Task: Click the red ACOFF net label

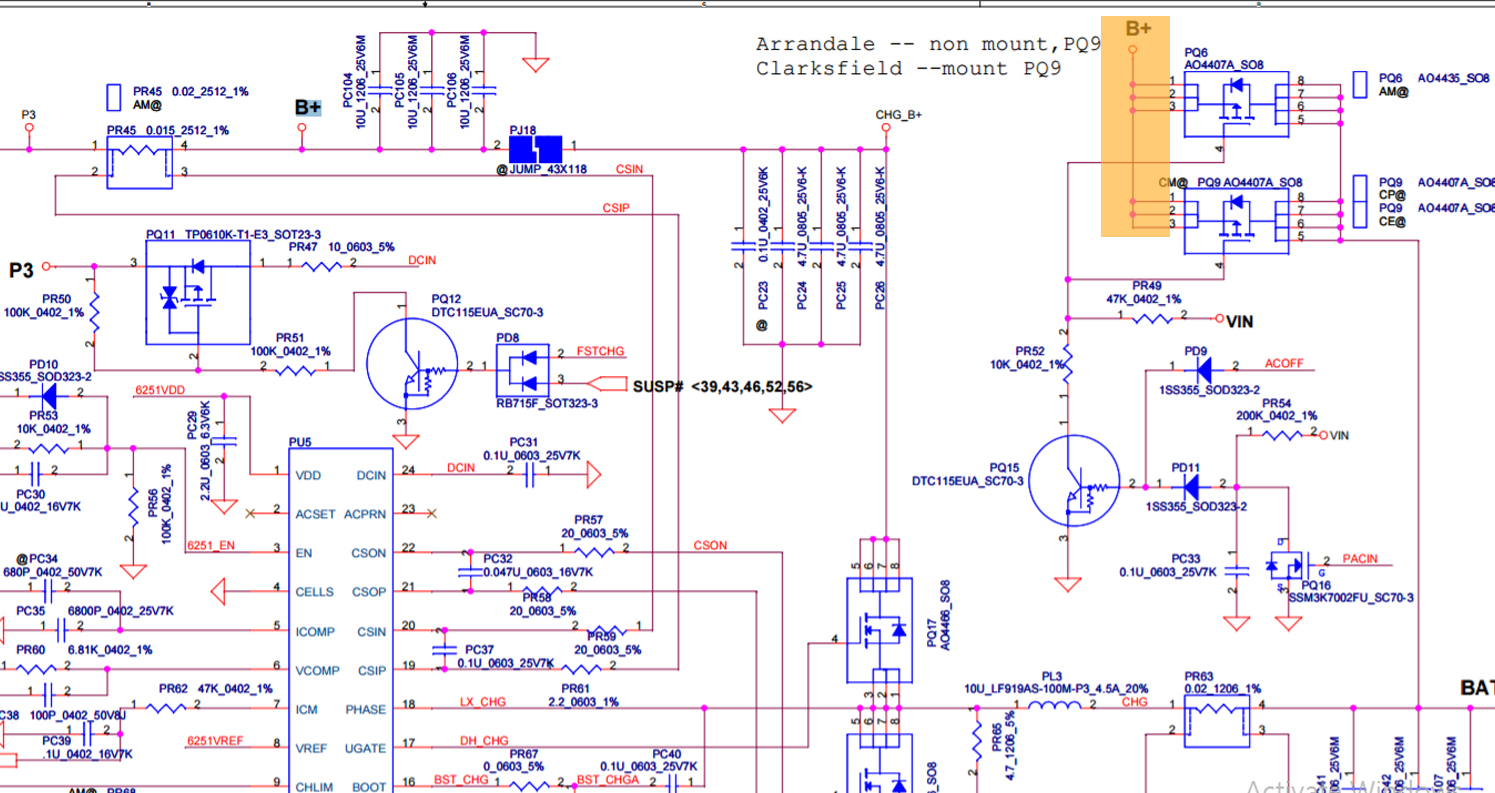Action: (x=1284, y=364)
